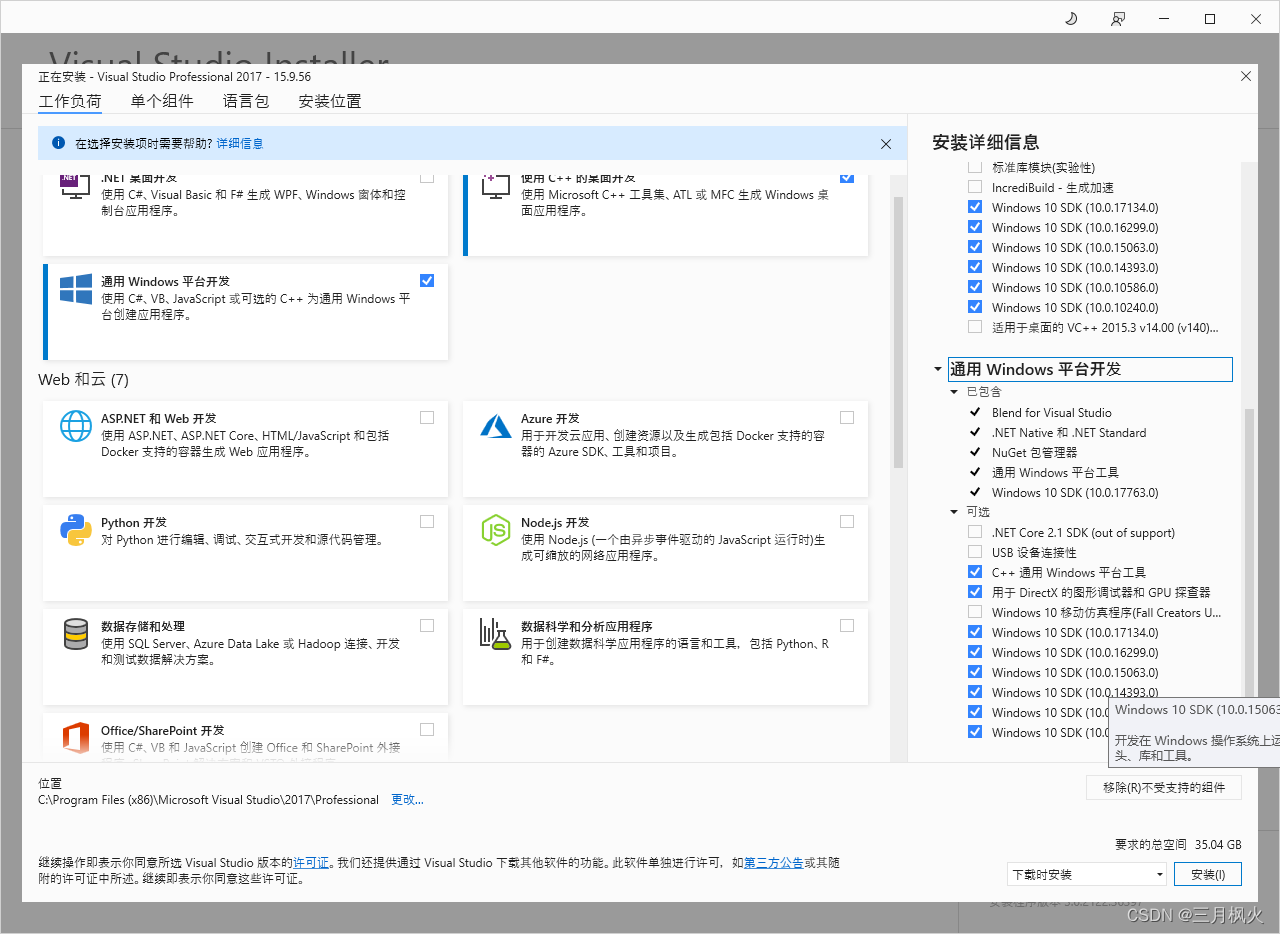The image size is (1280, 934).
Task: Click the blue info icon in help banner
Action: (x=58, y=143)
